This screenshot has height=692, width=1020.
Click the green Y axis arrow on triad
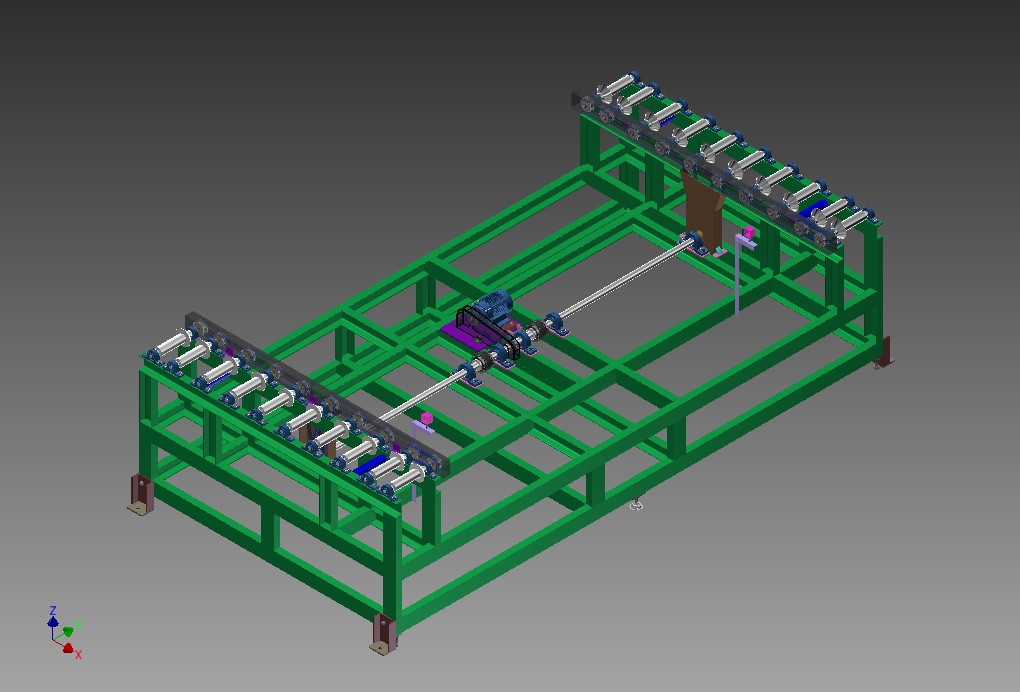coord(68,632)
